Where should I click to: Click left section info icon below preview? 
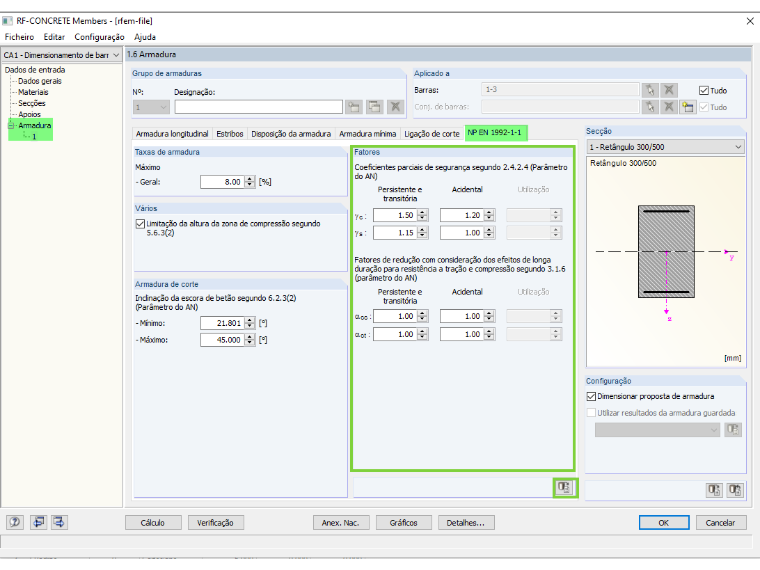tap(714, 490)
